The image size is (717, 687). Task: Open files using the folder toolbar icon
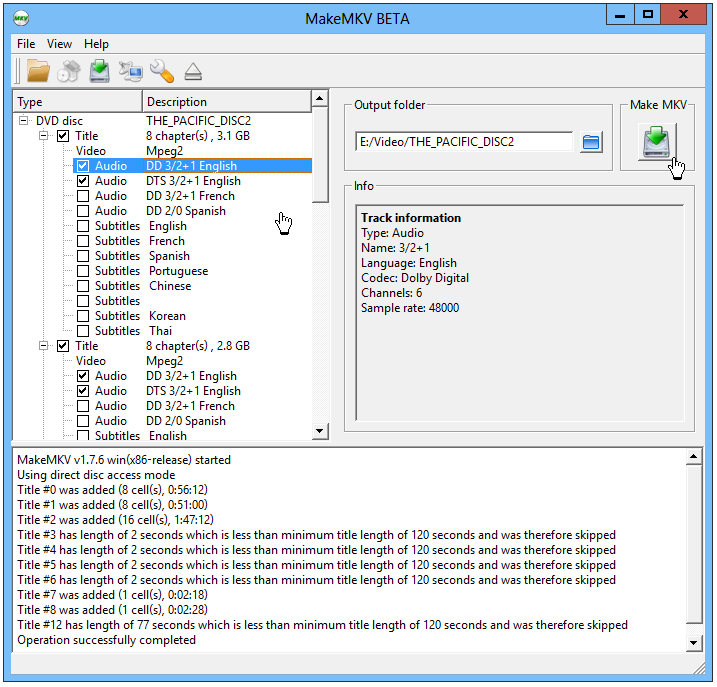pos(38,71)
